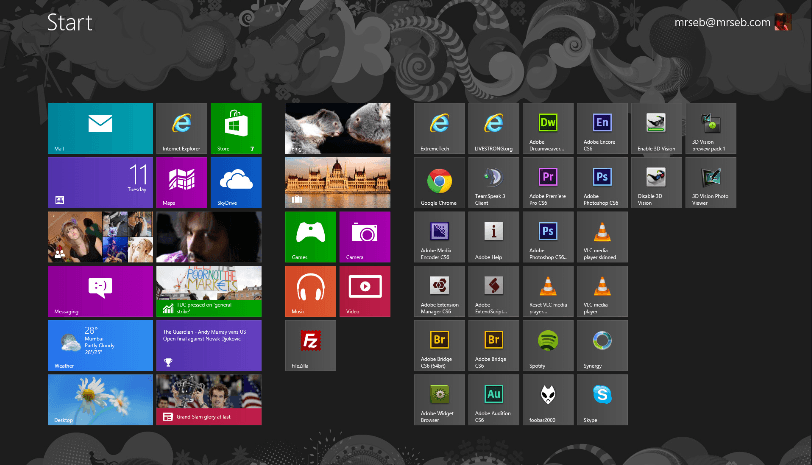Open the Xbox Games tile
Image resolution: width=812 pixels, height=465 pixels.
point(311,236)
